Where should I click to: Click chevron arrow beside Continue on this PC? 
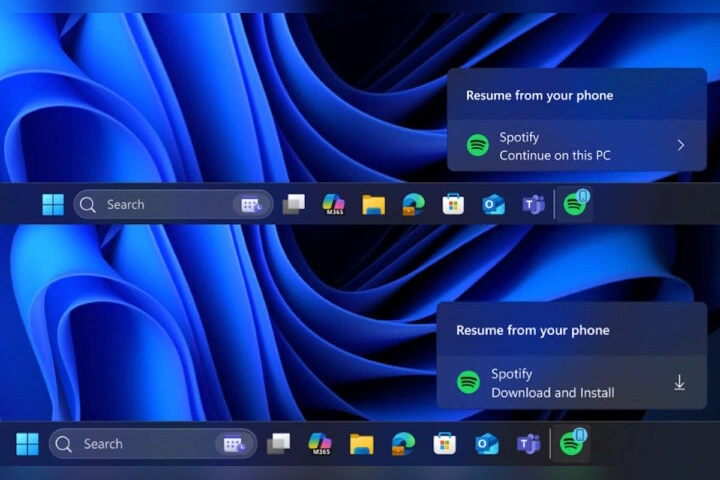coord(681,145)
